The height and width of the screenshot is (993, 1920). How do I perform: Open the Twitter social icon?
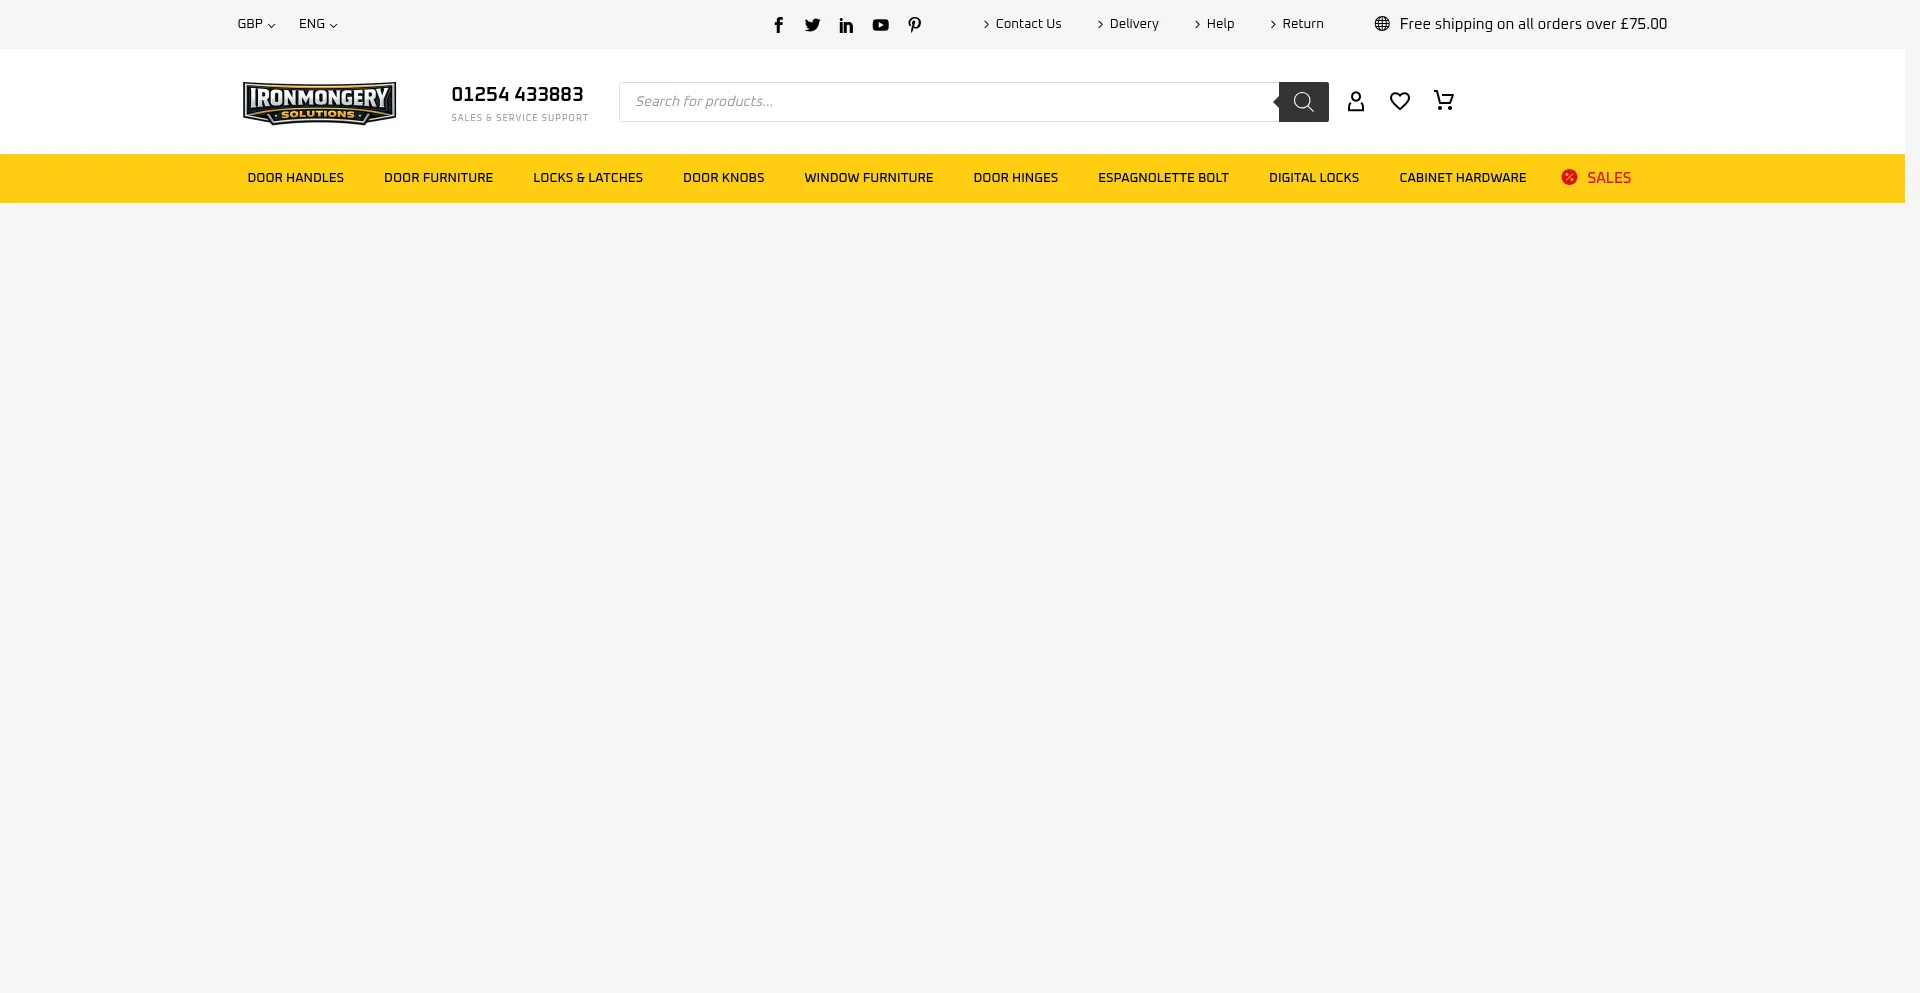(x=812, y=25)
